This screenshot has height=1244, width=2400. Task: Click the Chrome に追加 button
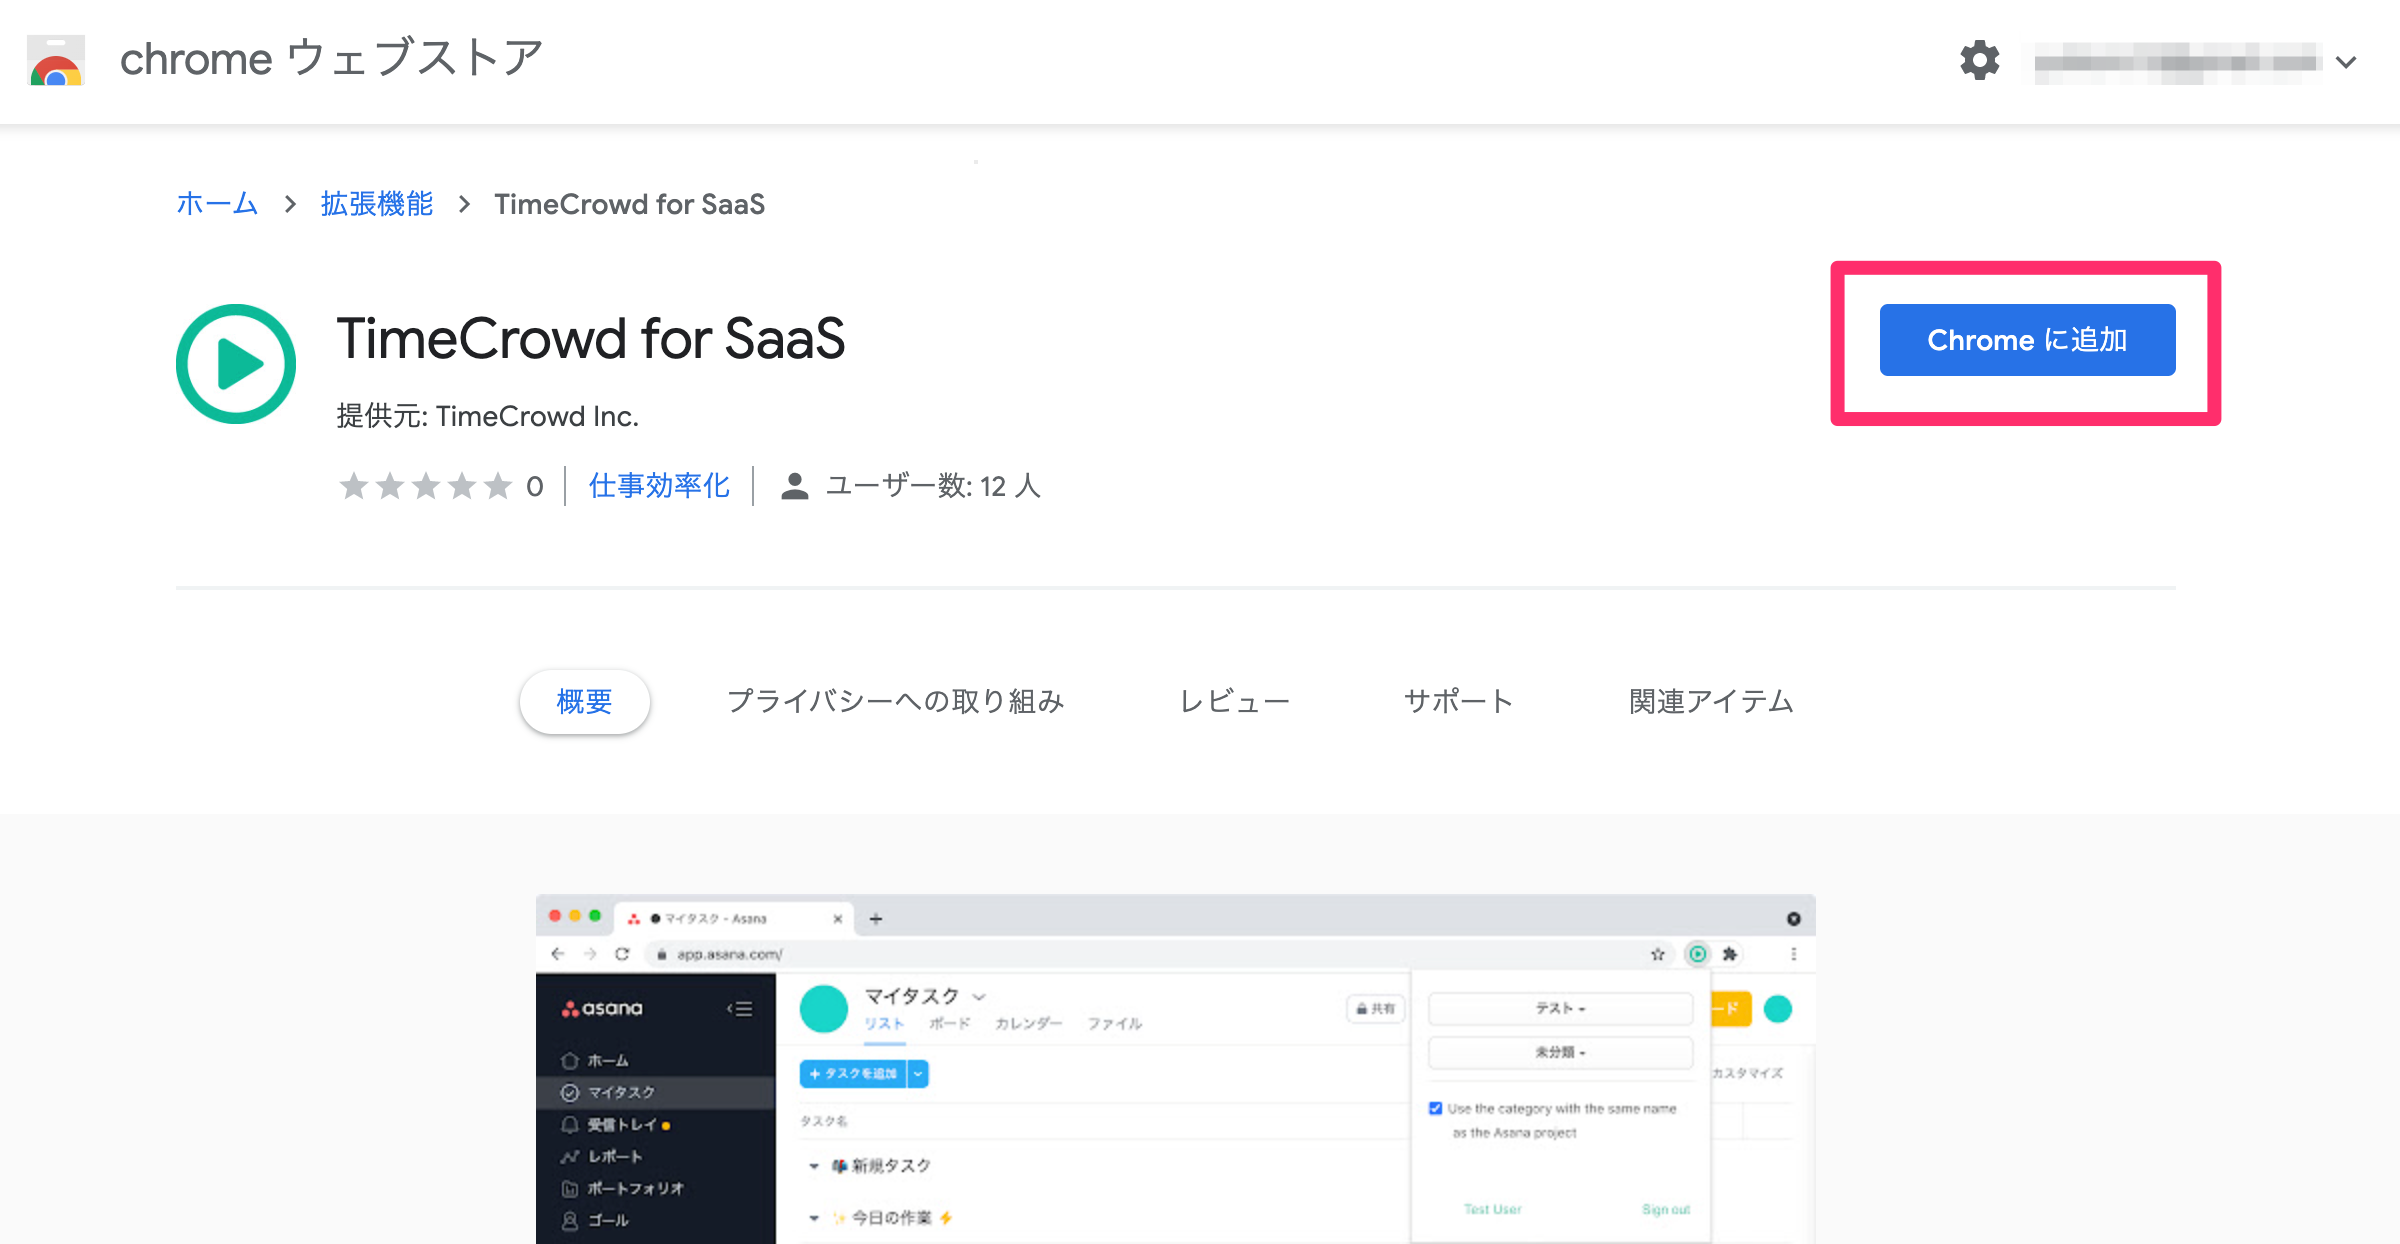click(x=2027, y=340)
